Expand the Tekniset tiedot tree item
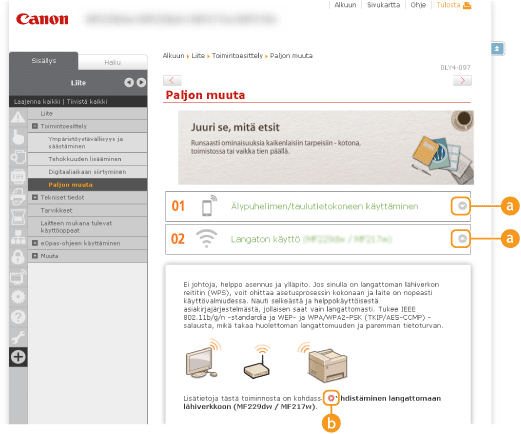This screenshot has width=521, height=434. point(35,197)
